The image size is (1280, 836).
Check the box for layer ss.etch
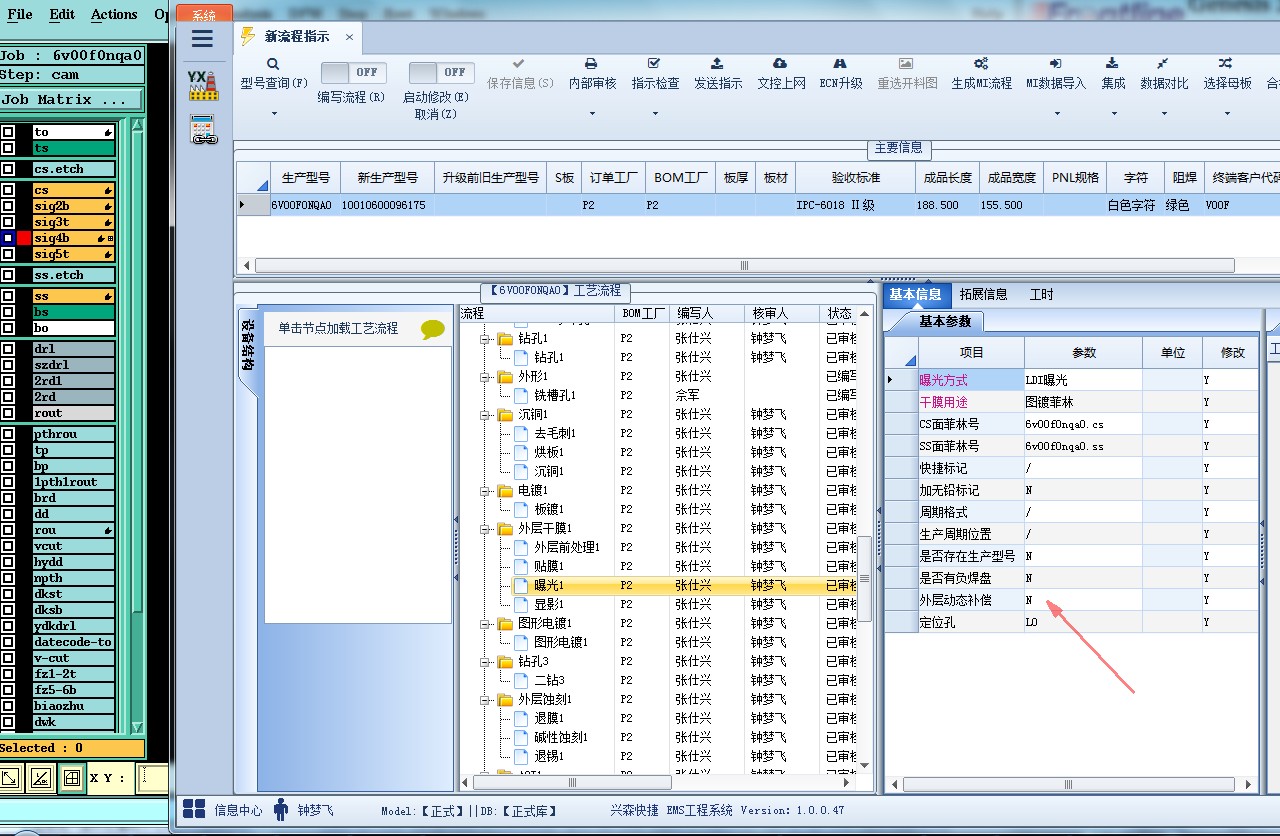point(8,275)
